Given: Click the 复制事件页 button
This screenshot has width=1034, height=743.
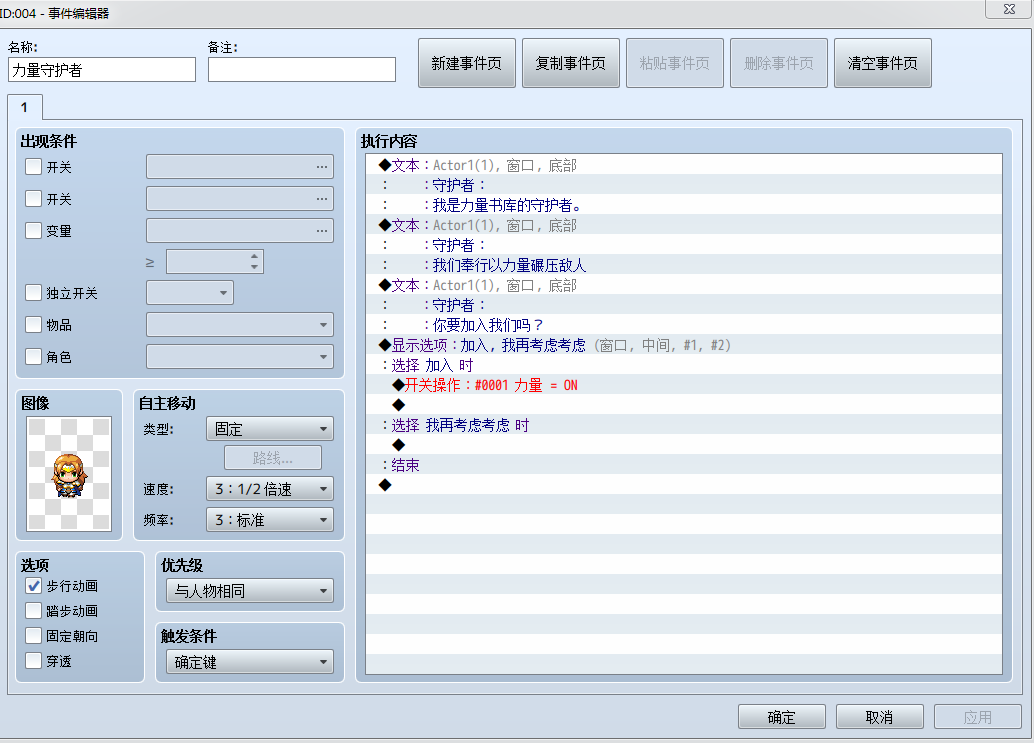Looking at the screenshot, I should [x=571, y=63].
